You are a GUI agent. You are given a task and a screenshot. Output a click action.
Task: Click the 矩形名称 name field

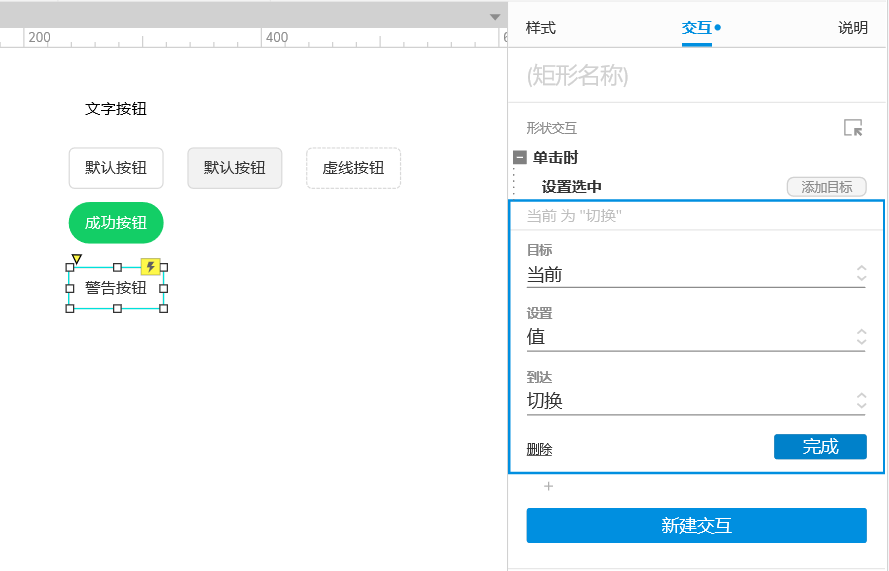pos(696,75)
